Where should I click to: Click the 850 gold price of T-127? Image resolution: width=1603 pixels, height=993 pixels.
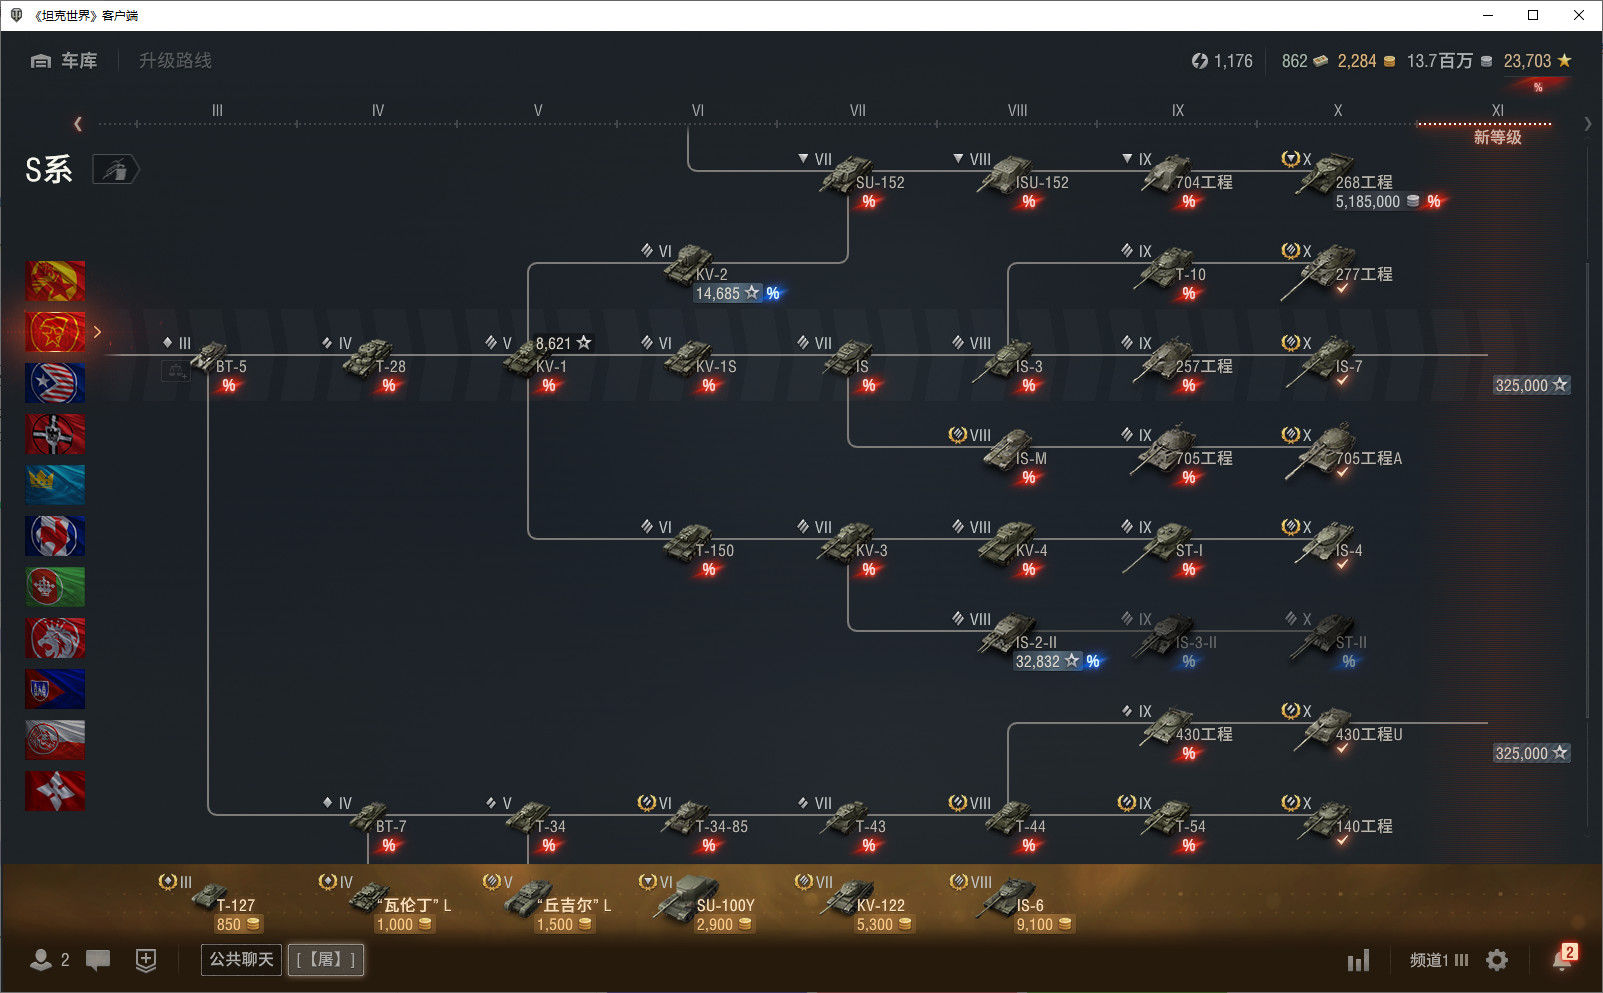click(x=238, y=925)
